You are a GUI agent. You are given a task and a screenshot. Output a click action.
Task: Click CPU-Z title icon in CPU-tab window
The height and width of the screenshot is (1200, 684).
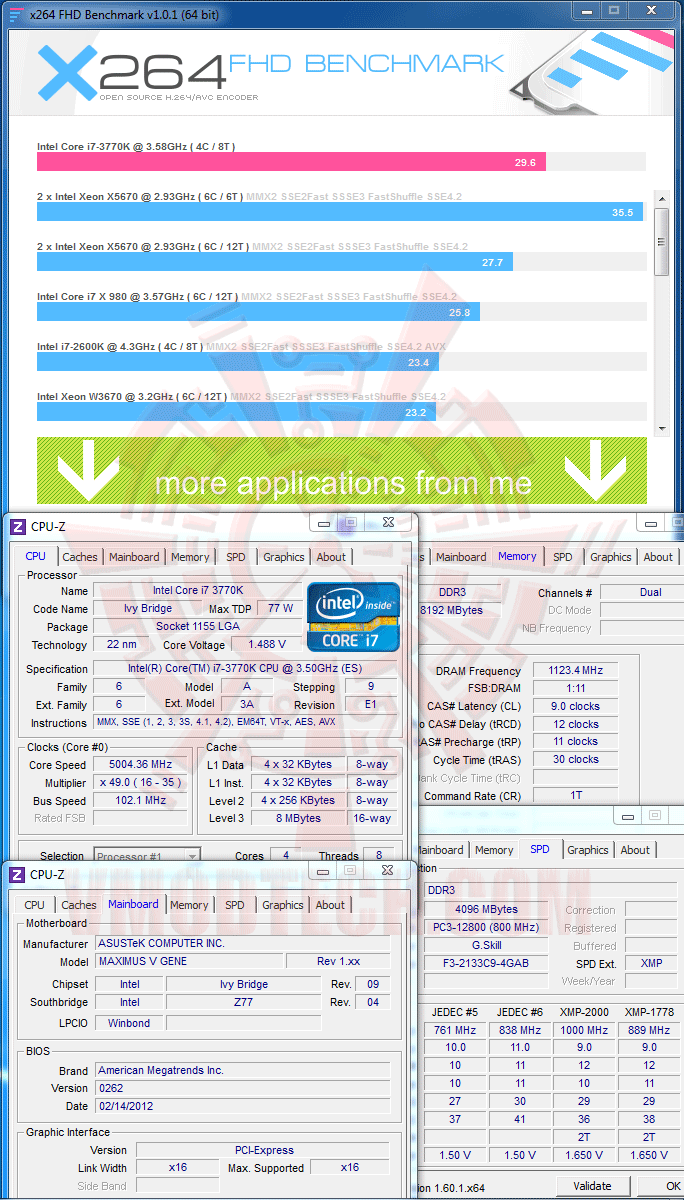coord(17,526)
